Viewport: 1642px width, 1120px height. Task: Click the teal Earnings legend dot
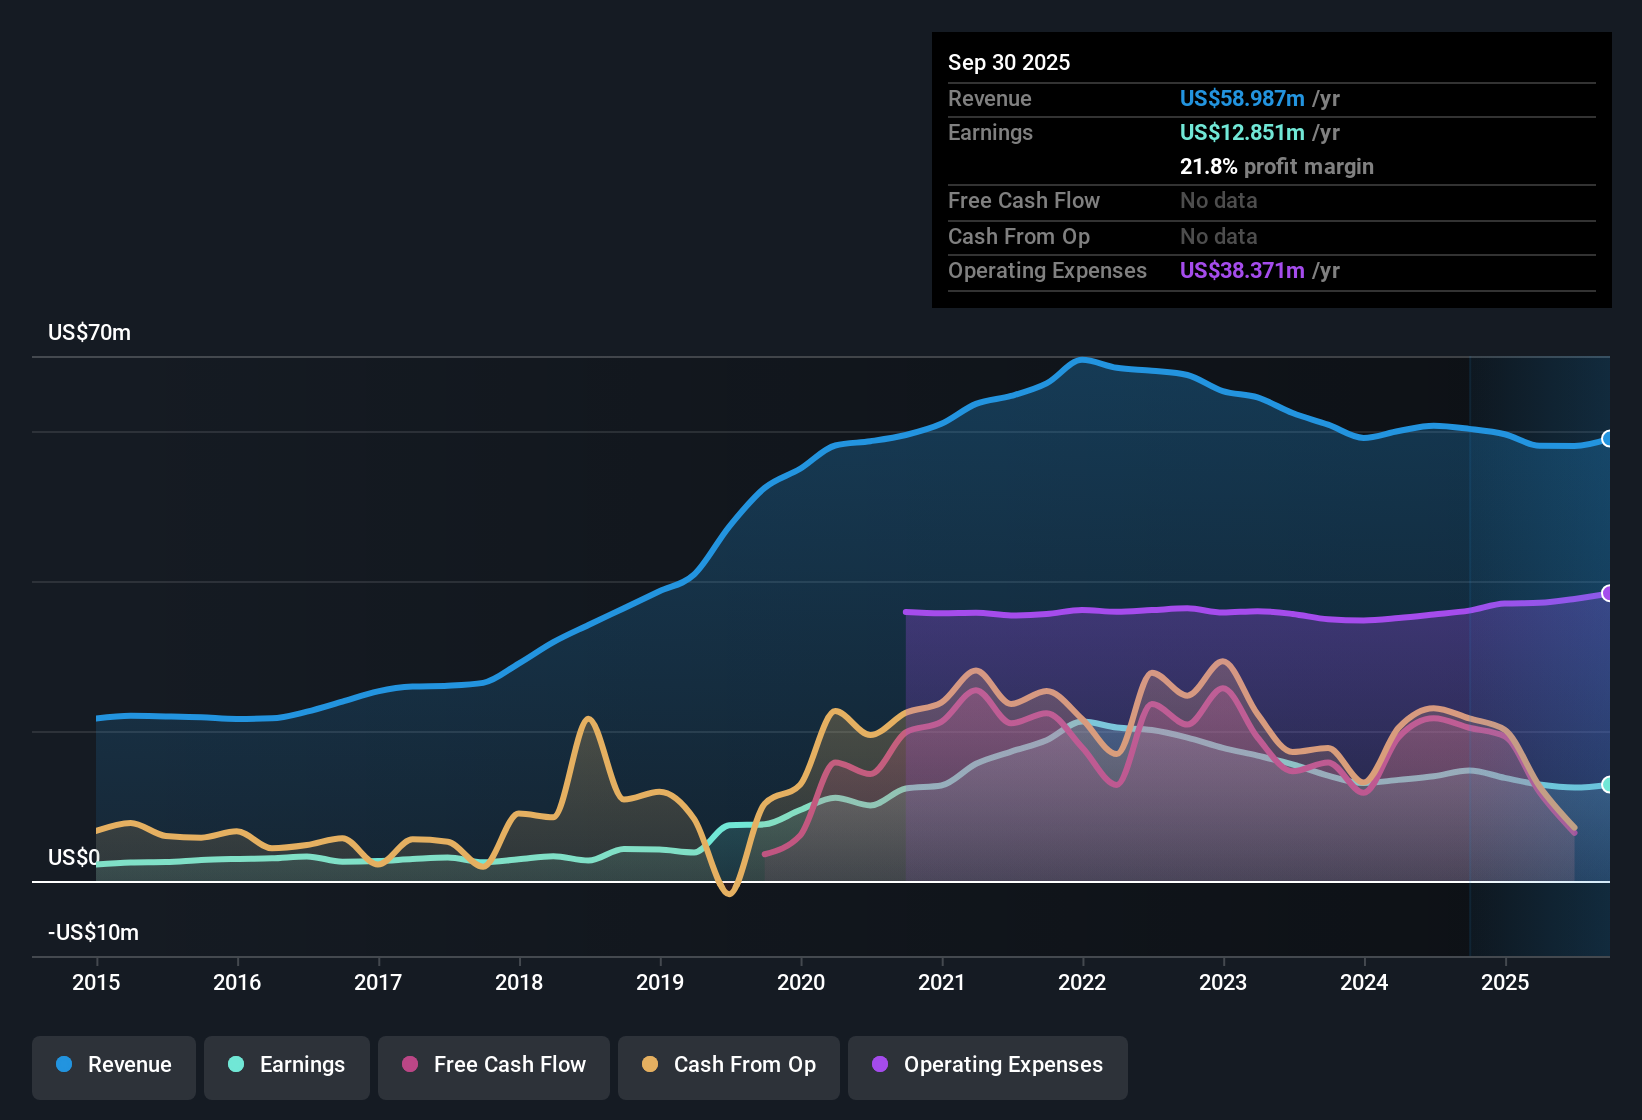point(236,1065)
